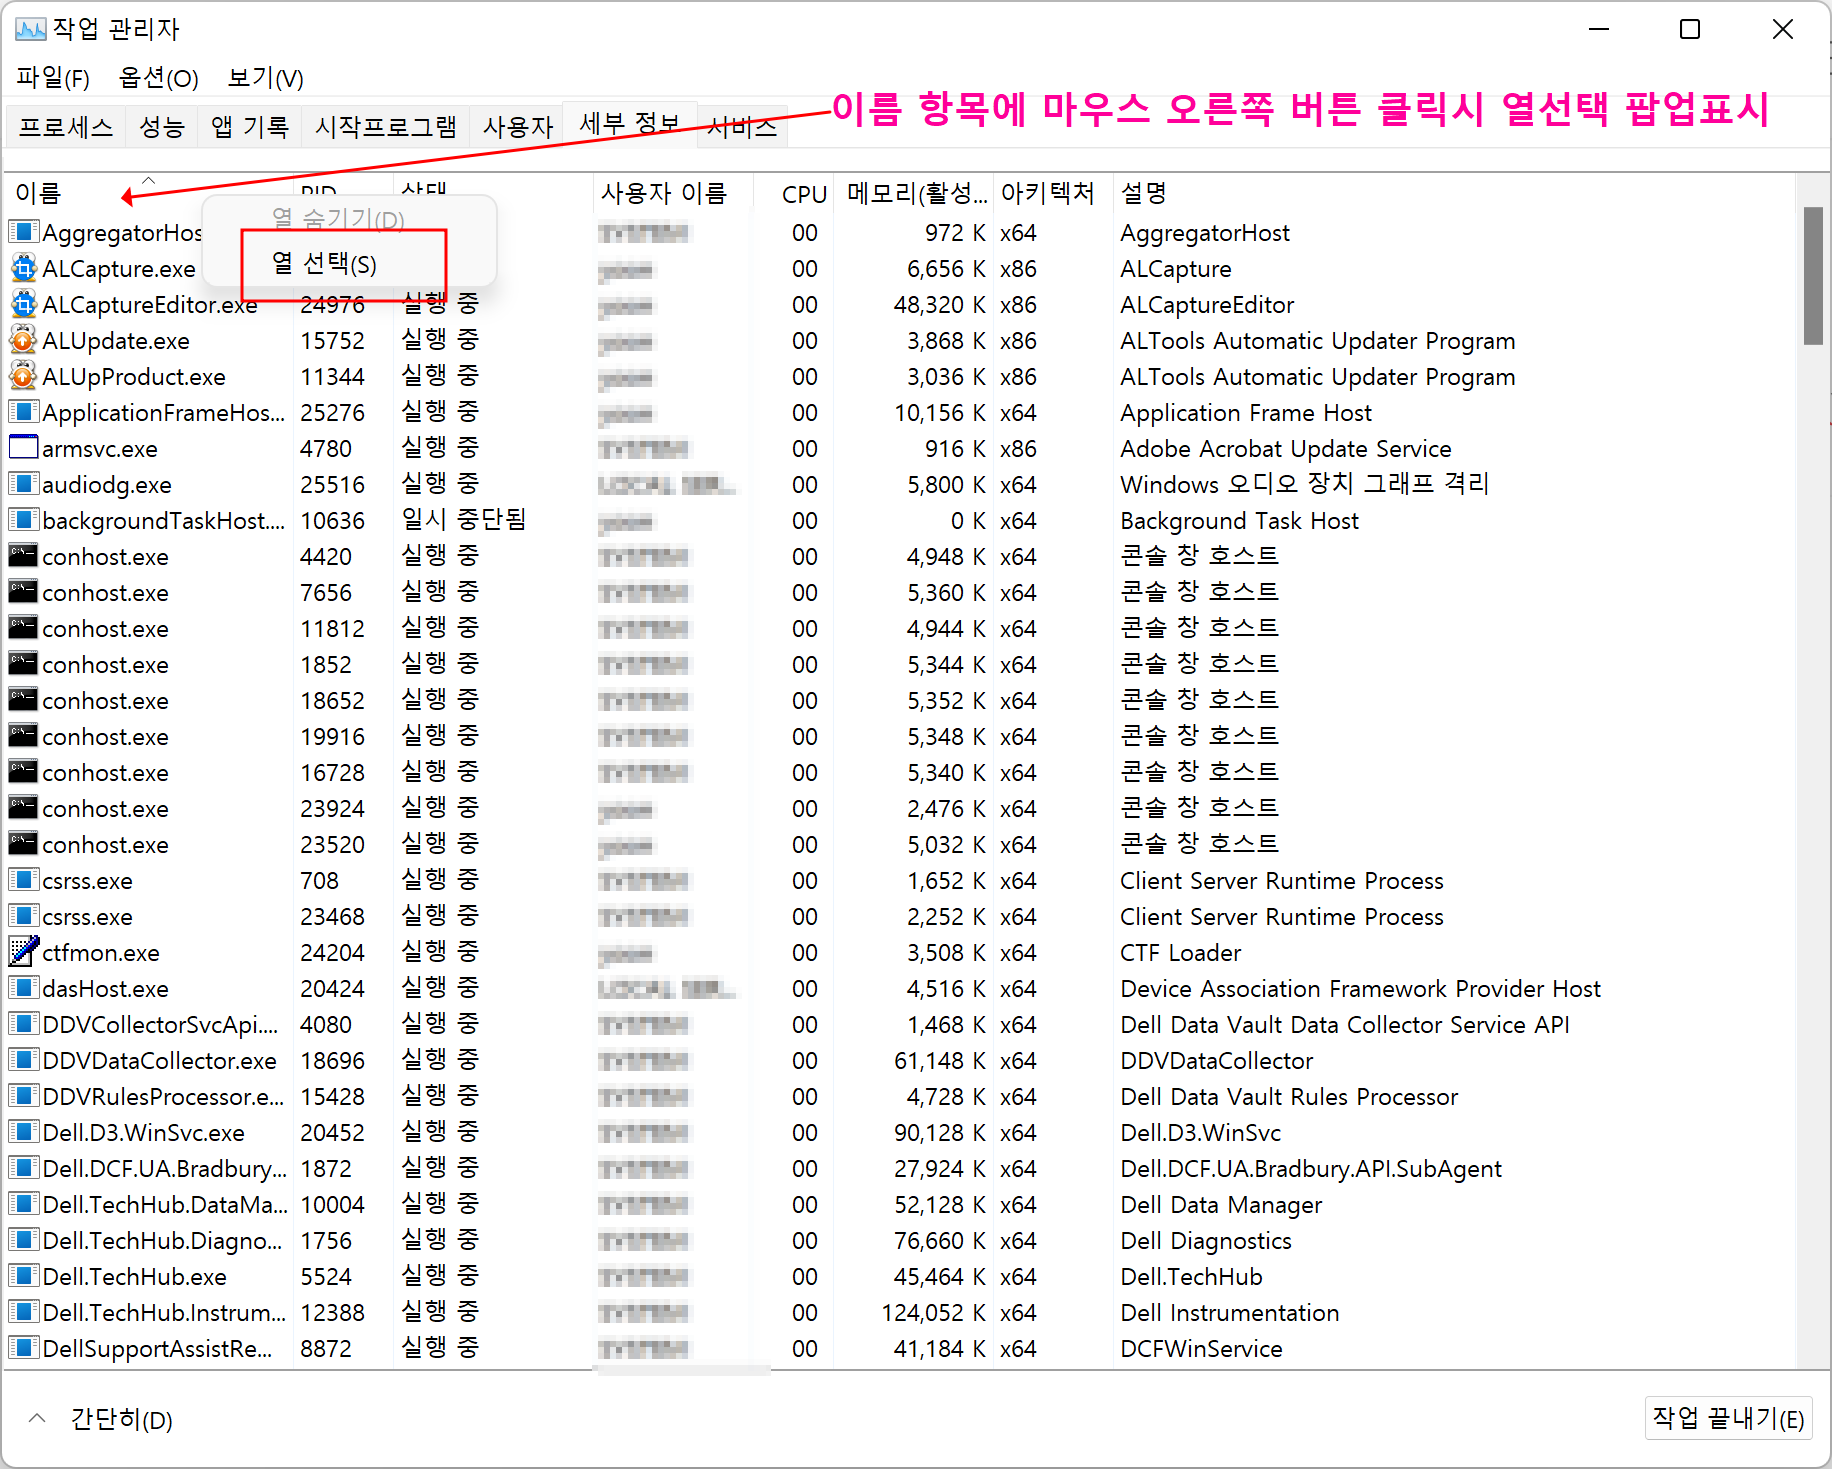Open the 파일(F) menu

[53, 78]
